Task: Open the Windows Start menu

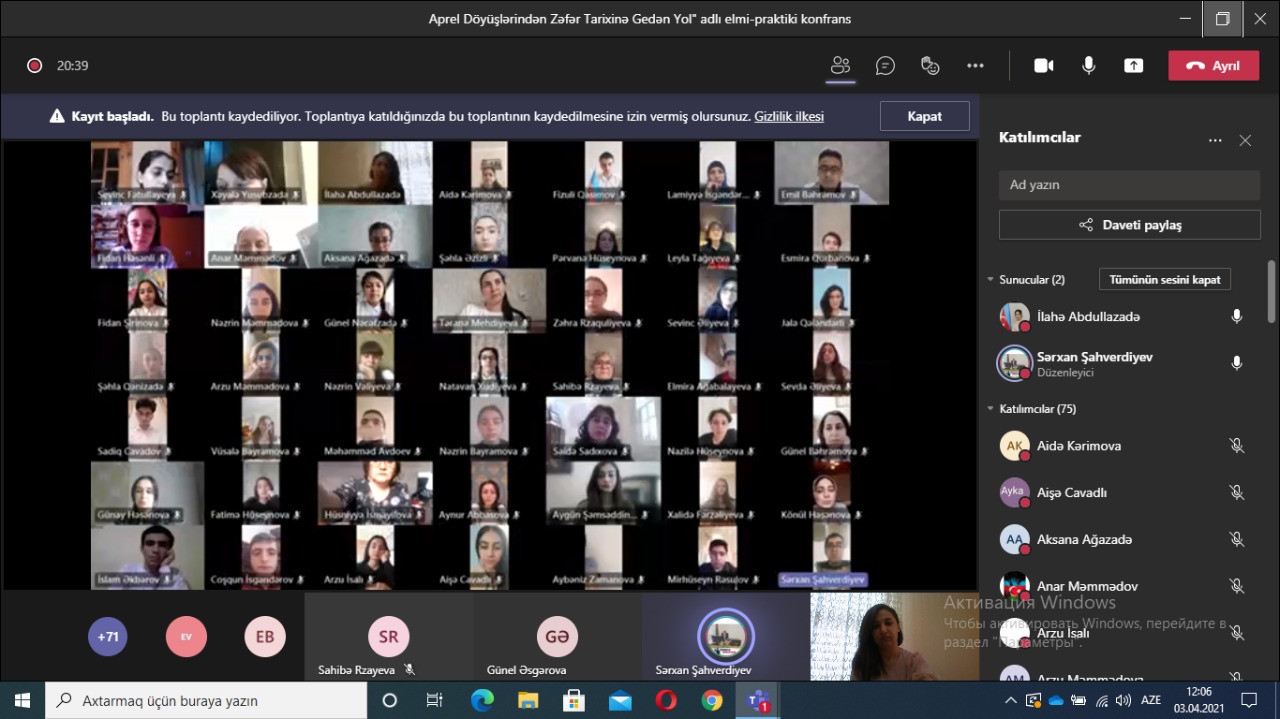Action: pyautogui.click(x=22, y=700)
